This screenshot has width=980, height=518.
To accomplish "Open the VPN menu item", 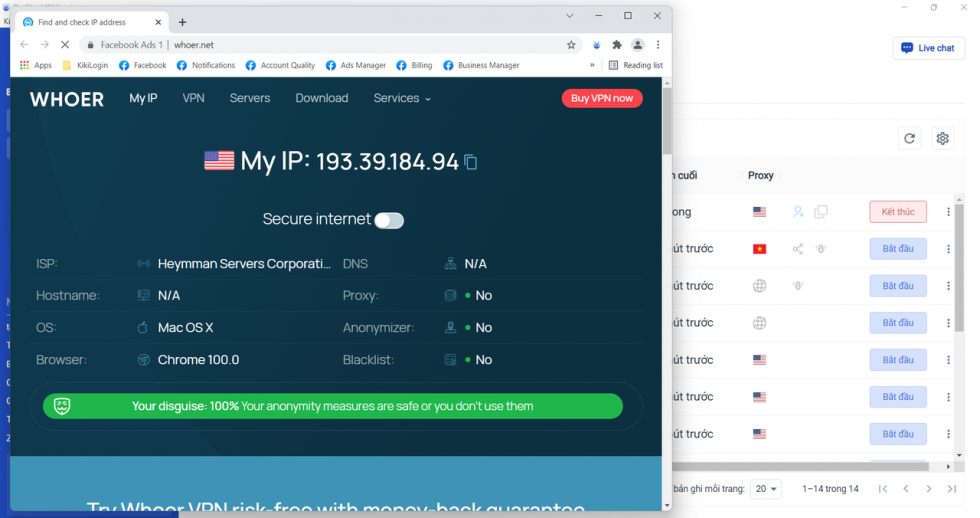I will click(193, 98).
